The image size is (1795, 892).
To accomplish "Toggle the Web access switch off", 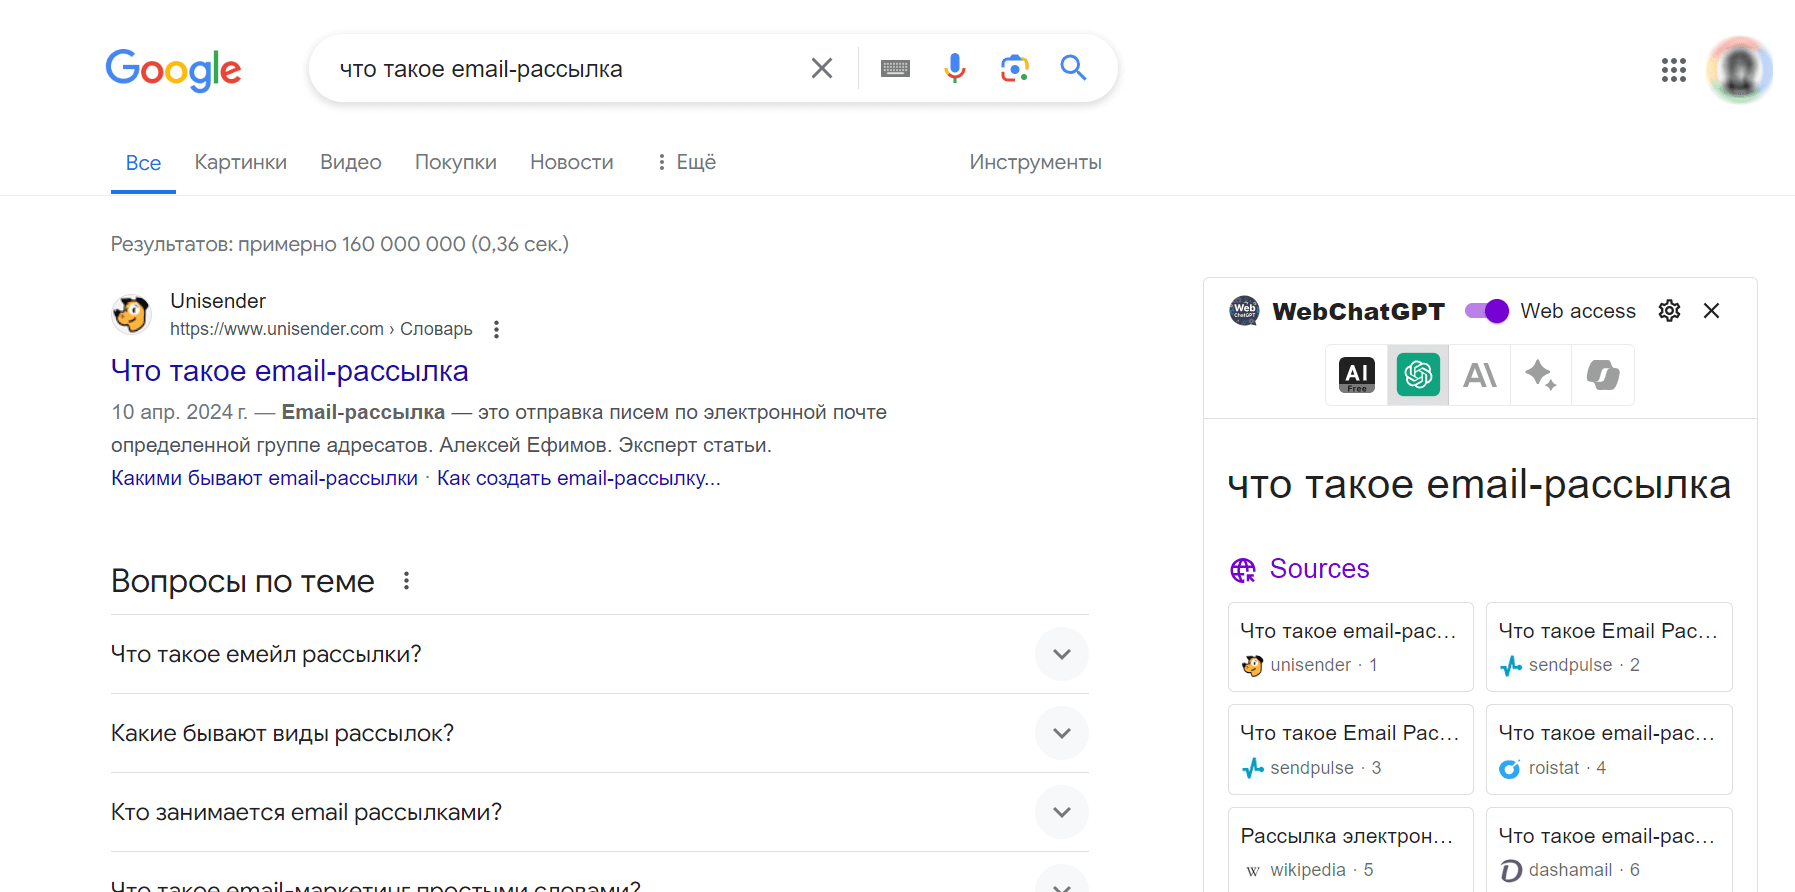I will coord(1486,311).
